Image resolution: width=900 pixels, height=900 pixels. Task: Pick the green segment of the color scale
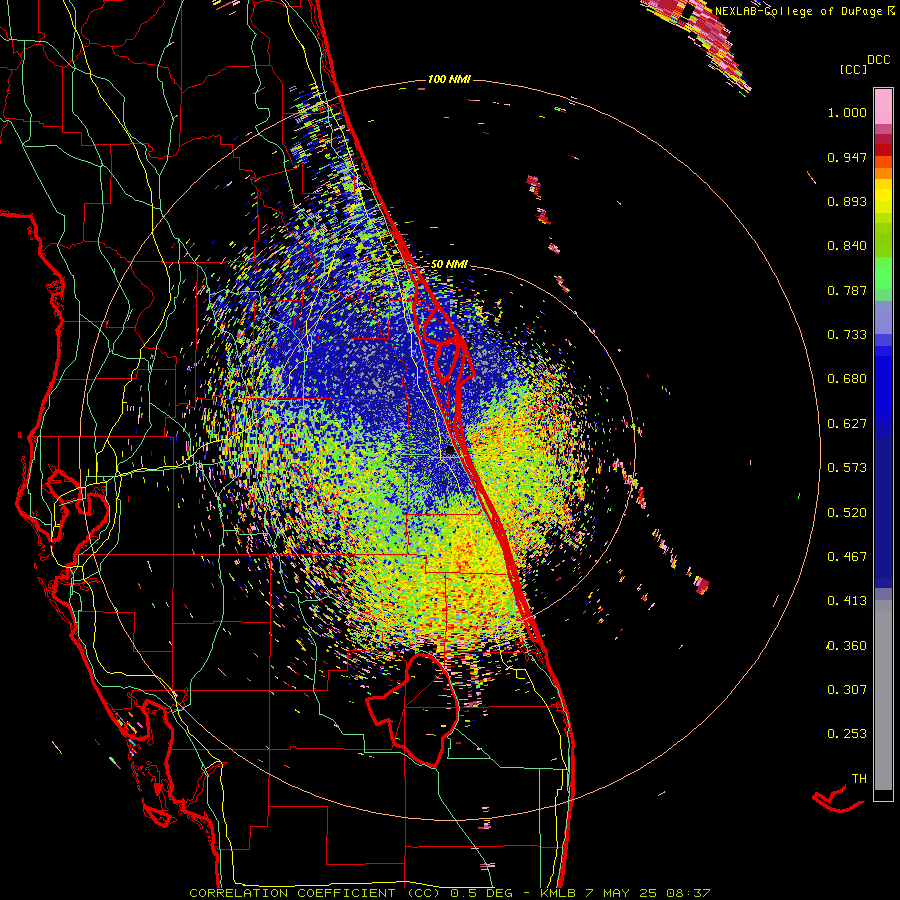click(883, 273)
